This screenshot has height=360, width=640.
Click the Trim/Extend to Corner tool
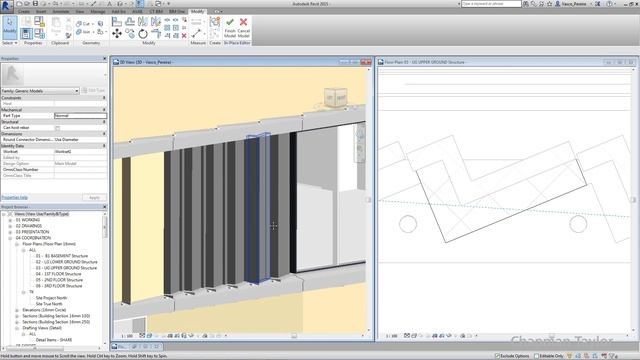pyautogui.click(x=156, y=34)
